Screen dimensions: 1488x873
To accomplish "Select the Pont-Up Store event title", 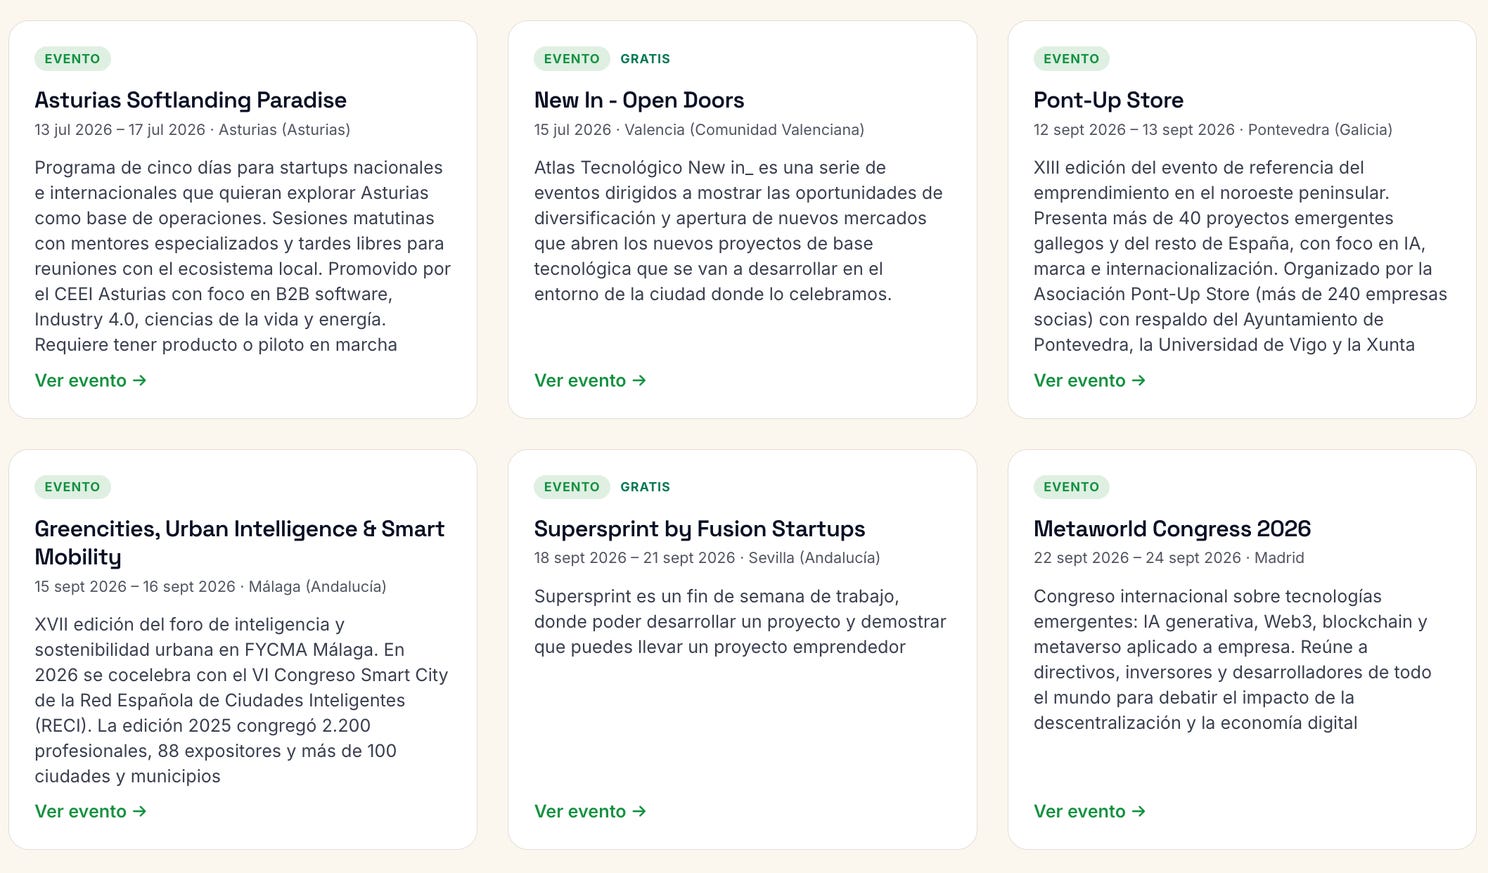I will tap(1108, 100).
